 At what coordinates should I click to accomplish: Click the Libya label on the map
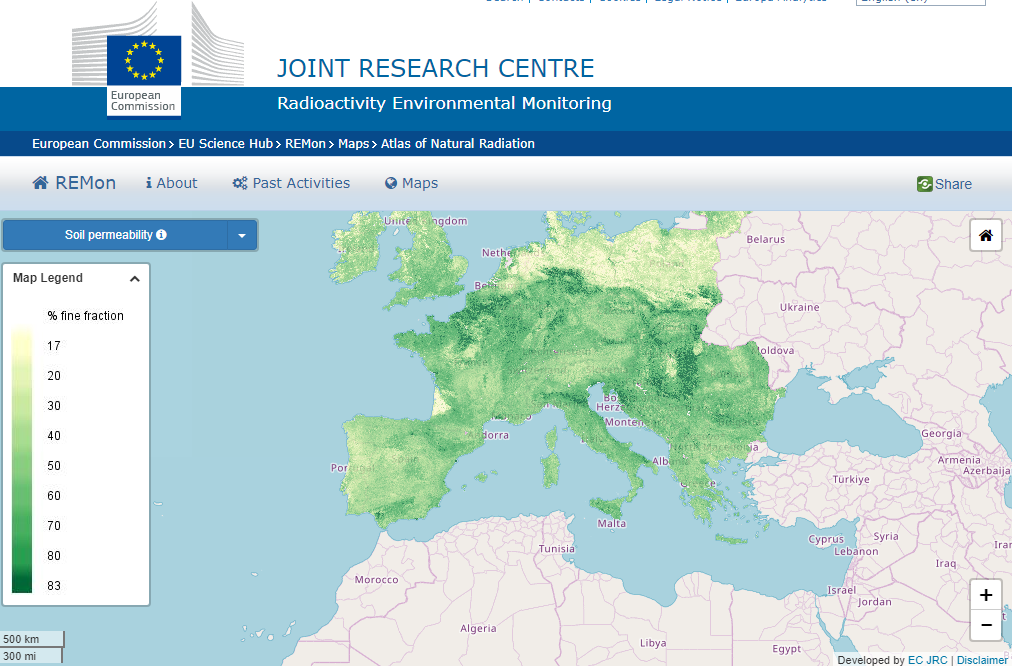653,643
